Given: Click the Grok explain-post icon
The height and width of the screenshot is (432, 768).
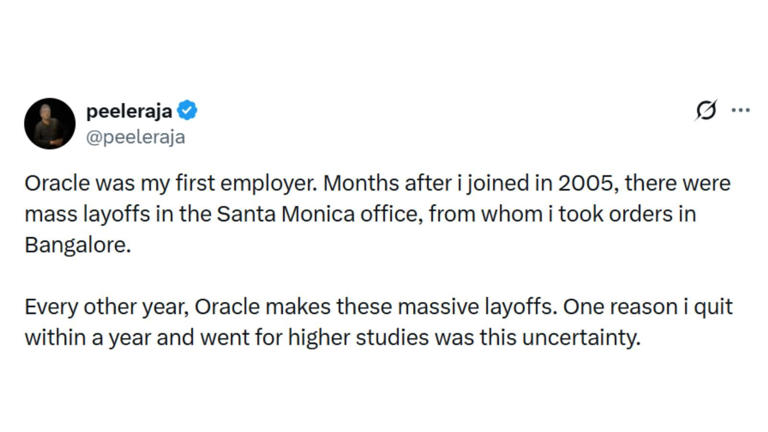Looking at the screenshot, I should coord(706,111).
